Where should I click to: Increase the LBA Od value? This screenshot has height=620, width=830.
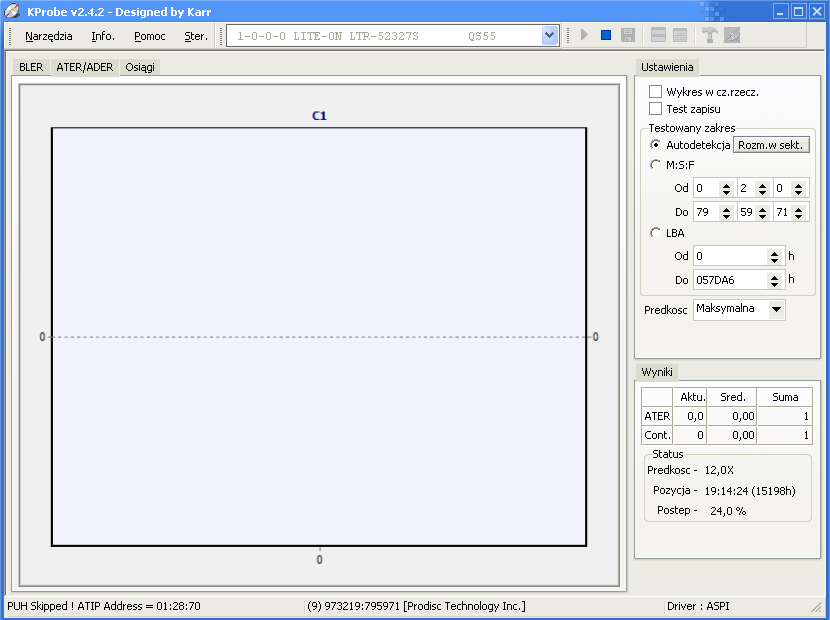774,253
